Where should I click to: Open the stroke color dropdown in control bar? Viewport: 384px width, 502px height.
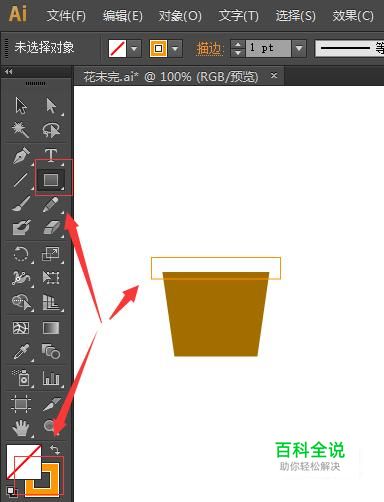coord(175,49)
